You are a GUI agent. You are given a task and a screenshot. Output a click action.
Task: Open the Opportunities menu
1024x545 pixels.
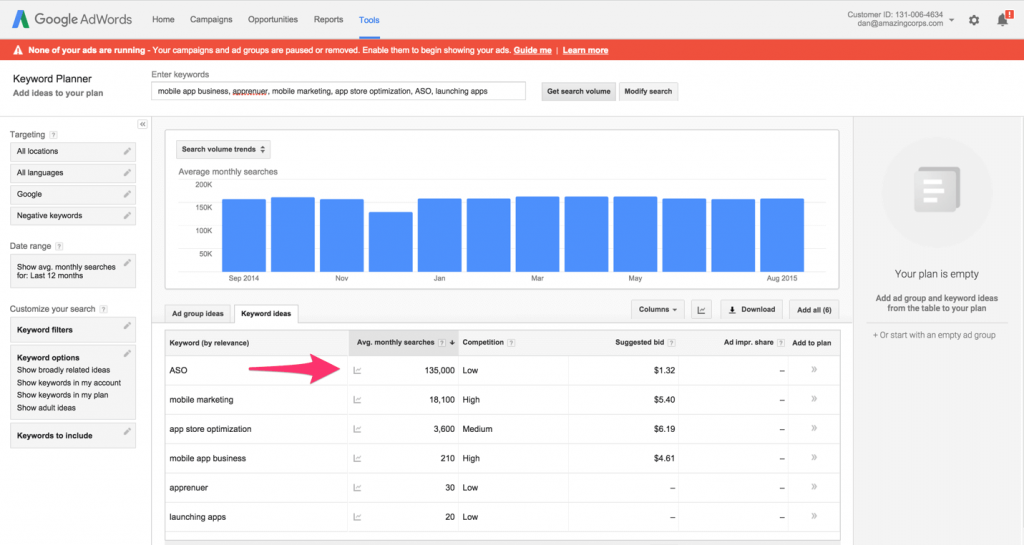[x=273, y=20]
